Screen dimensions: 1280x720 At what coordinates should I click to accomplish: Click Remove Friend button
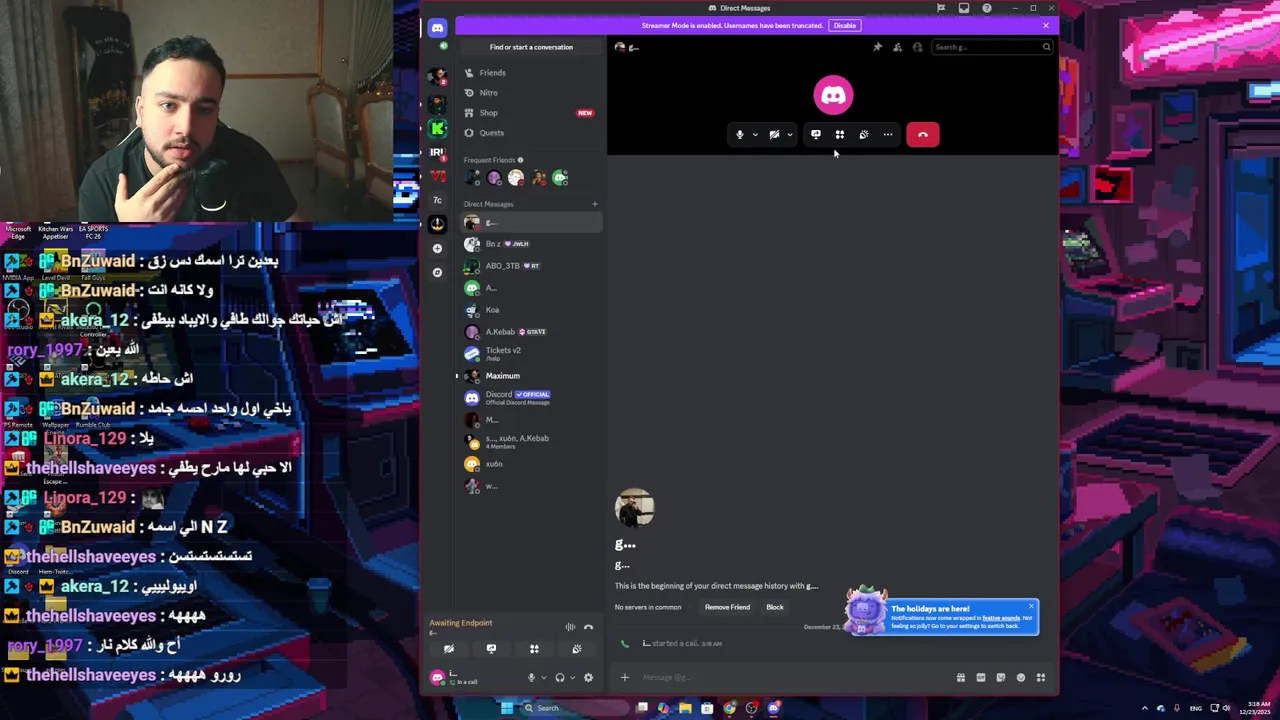click(727, 607)
